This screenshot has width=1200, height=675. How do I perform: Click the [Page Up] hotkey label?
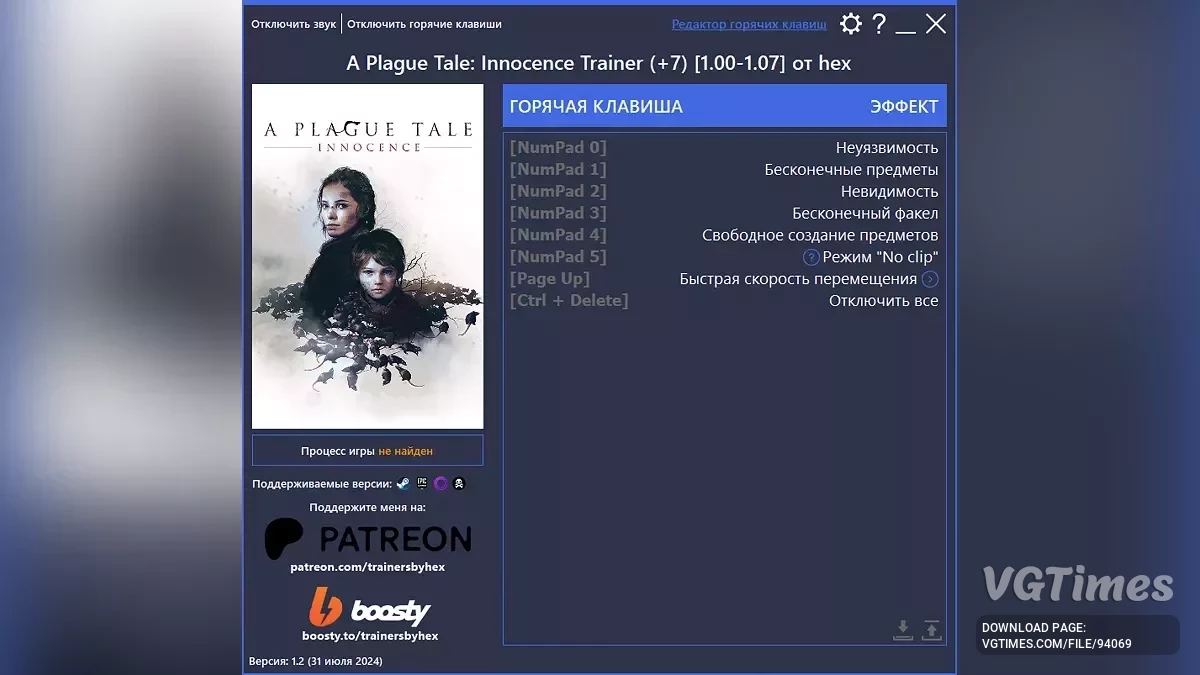point(549,279)
